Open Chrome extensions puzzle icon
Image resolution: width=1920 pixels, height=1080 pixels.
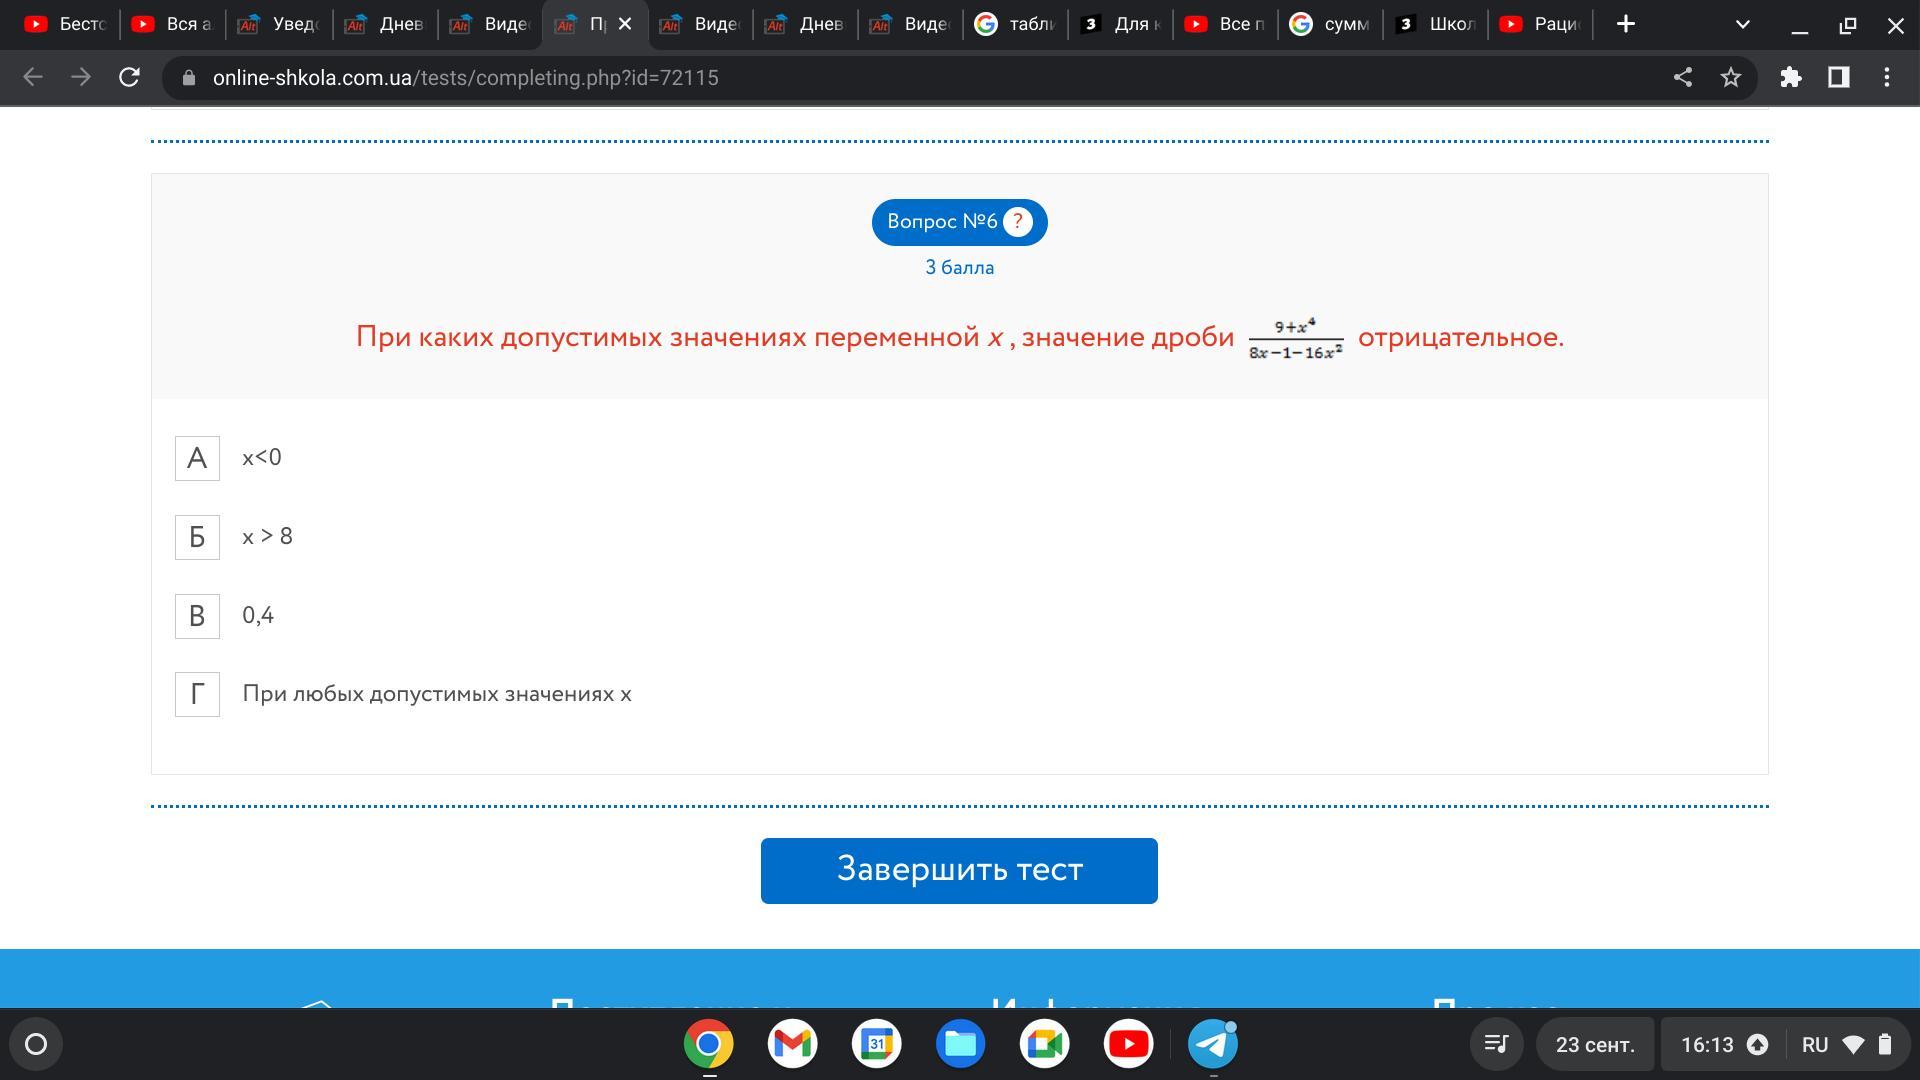coord(1790,77)
